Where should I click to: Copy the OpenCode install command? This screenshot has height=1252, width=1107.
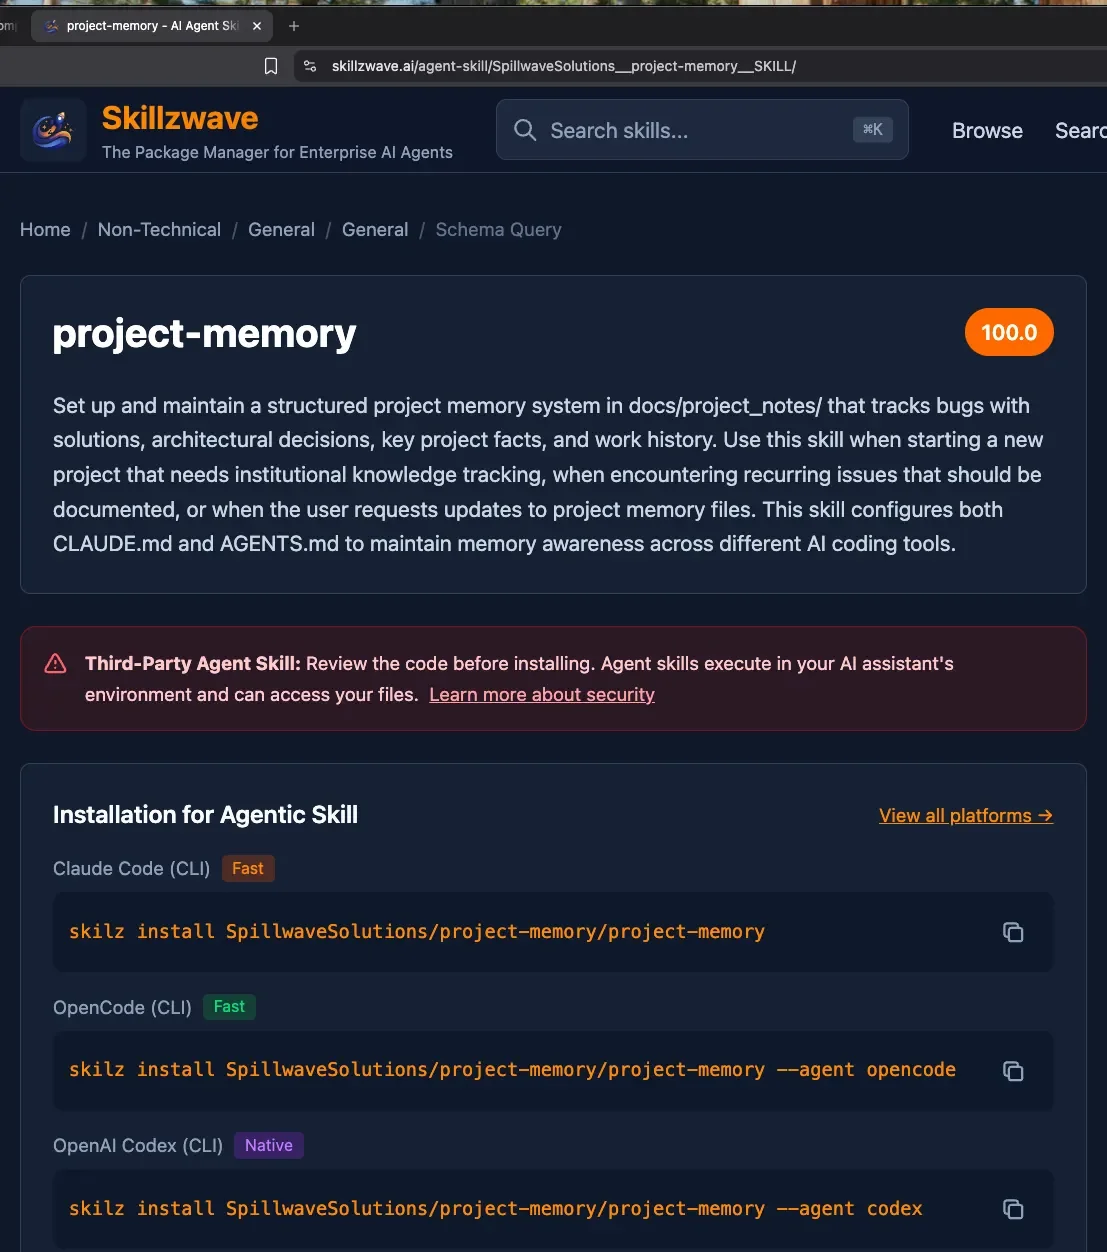[x=1012, y=1071]
